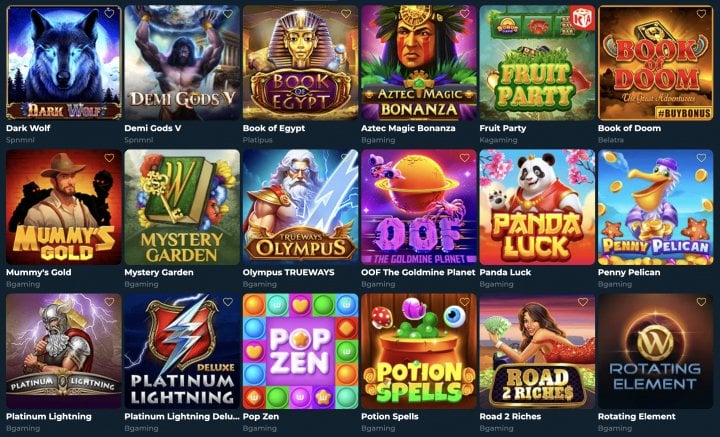Favorite Rotating Element via heart icon
Image resolution: width=720 pixels, height=437 pixels.
click(701, 302)
